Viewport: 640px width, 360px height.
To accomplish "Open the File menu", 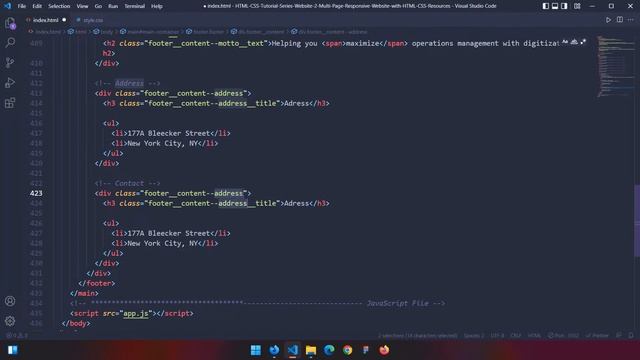I will point(22,6).
